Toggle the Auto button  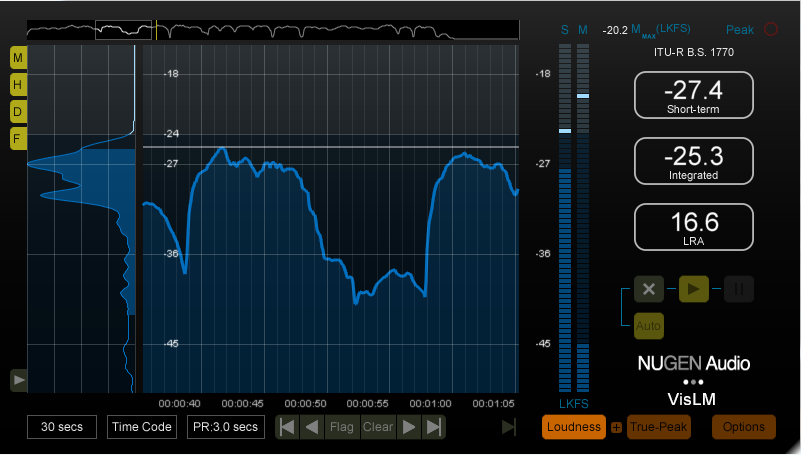649,326
